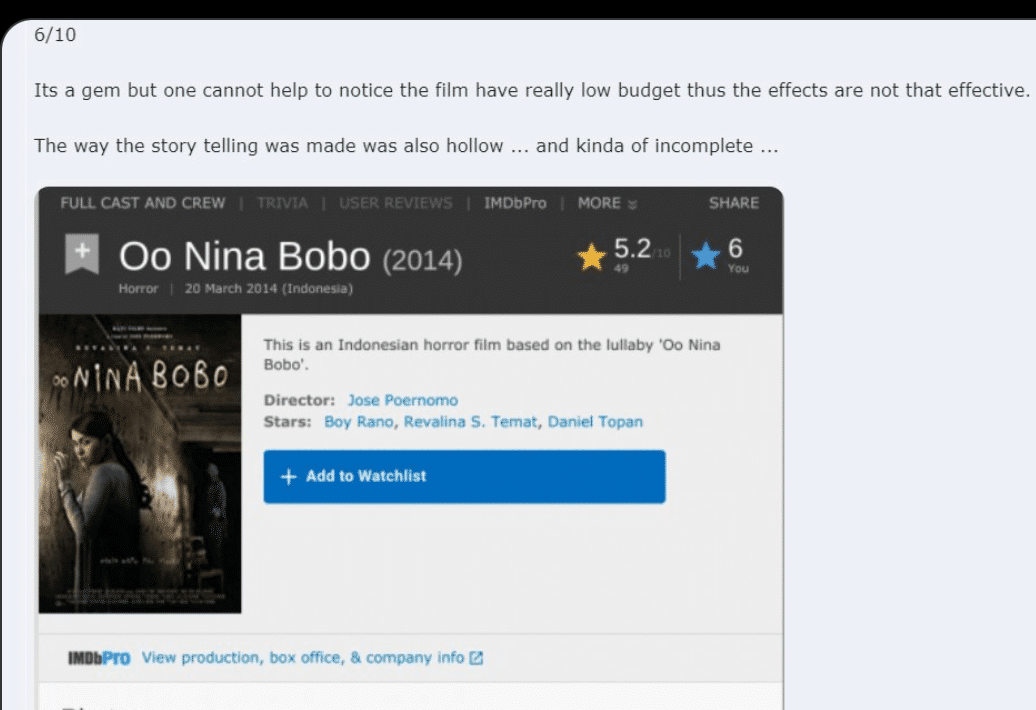Click the SHARE option
The height and width of the screenshot is (710, 1036).
pyautogui.click(x=734, y=203)
